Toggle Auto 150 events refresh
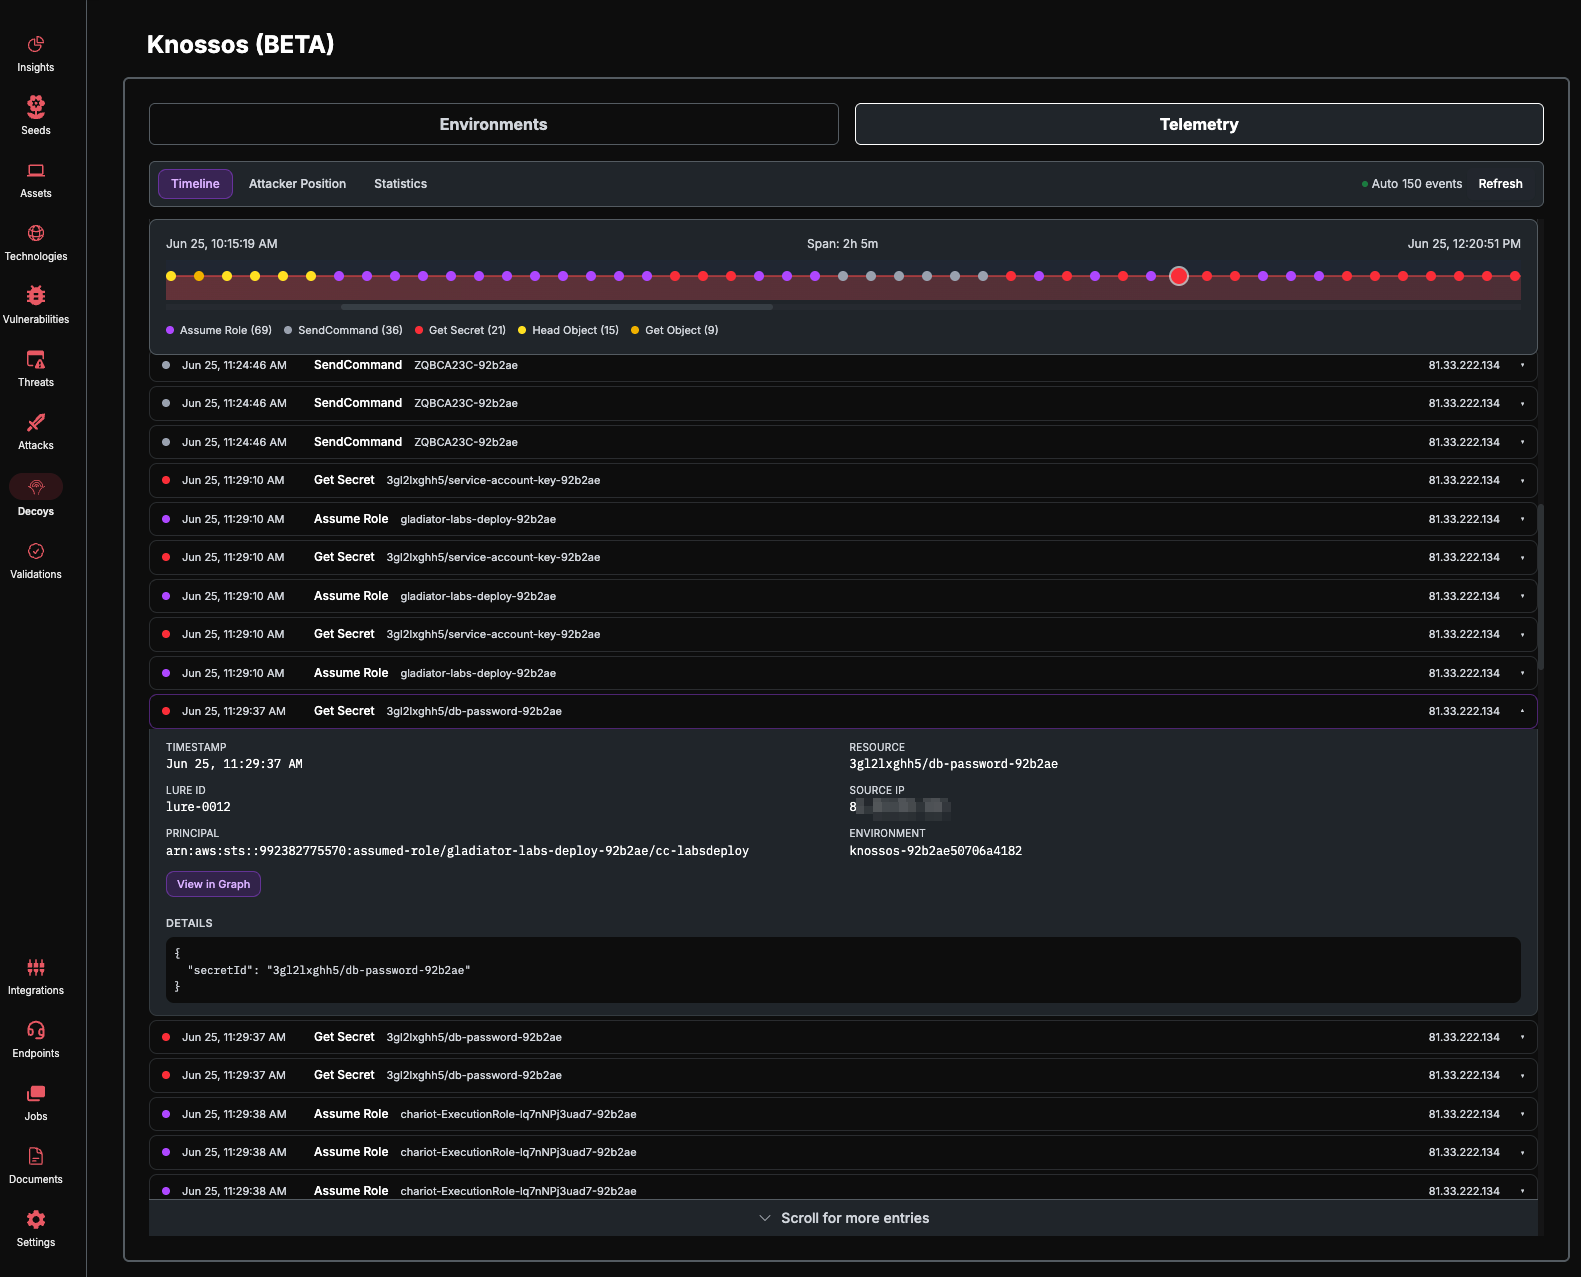1581x1277 pixels. (x=1412, y=184)
